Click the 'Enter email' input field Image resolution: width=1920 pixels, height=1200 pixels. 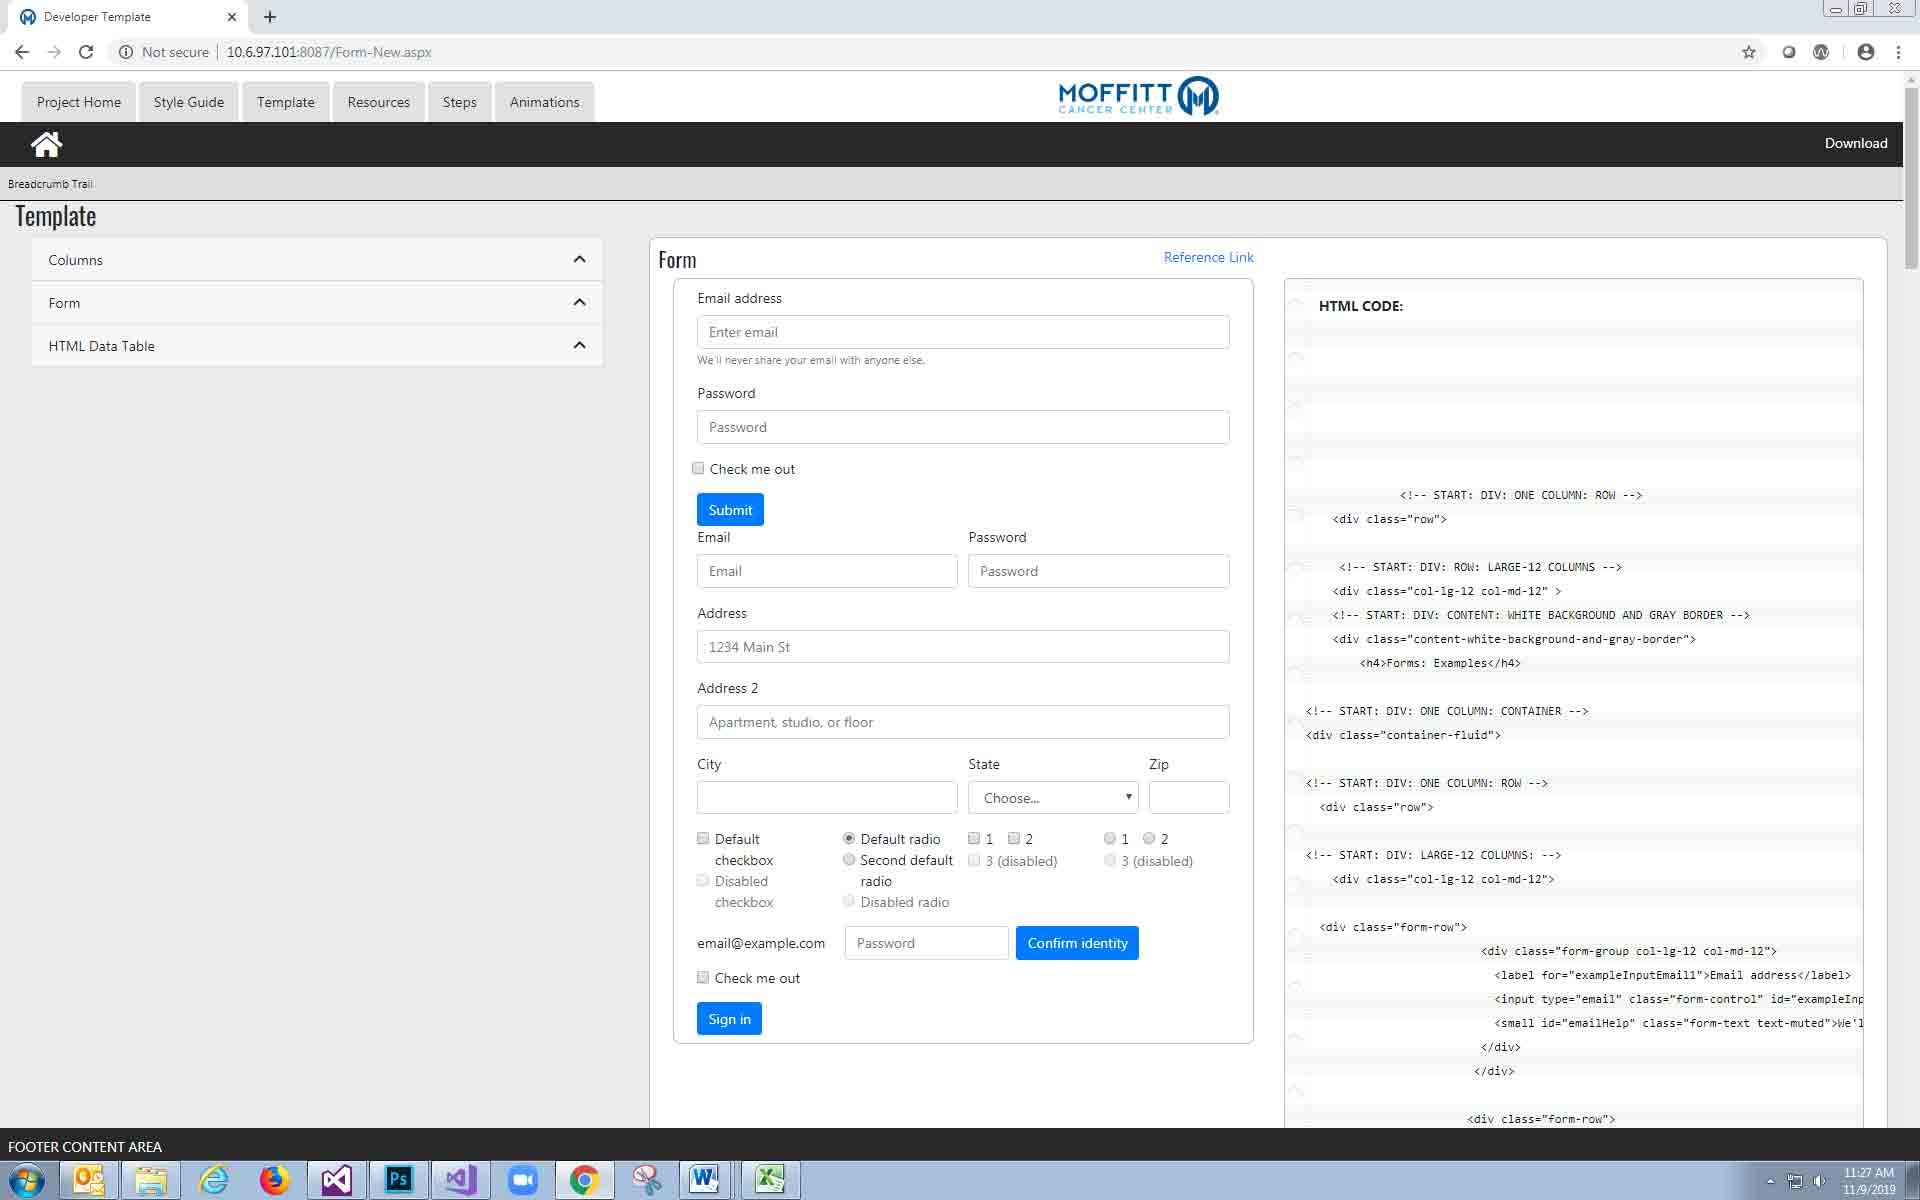[x=962, y=332]
